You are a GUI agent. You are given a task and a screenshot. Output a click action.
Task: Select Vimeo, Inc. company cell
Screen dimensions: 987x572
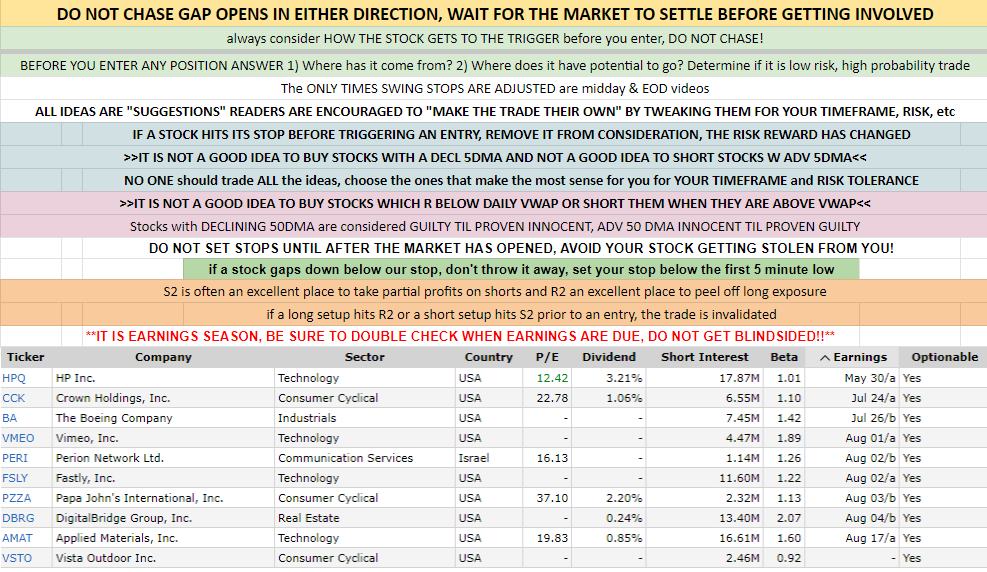[x=164, y=438]
